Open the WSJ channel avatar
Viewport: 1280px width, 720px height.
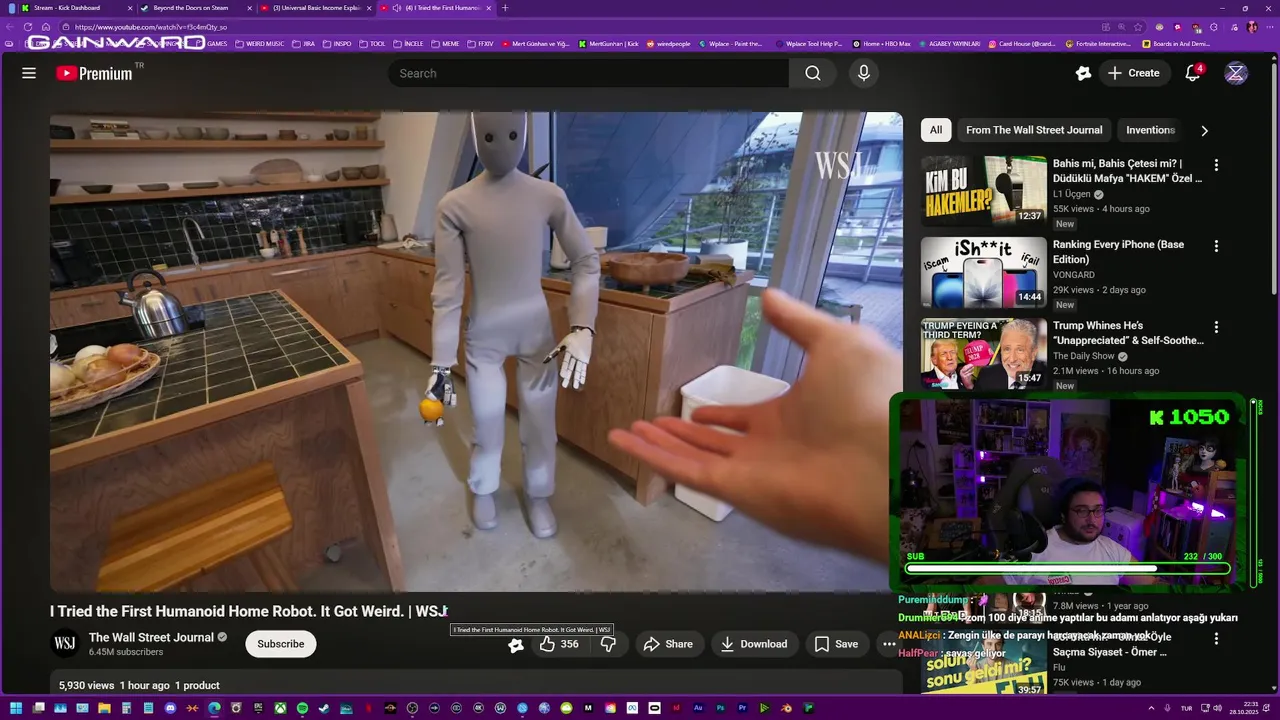65,643
